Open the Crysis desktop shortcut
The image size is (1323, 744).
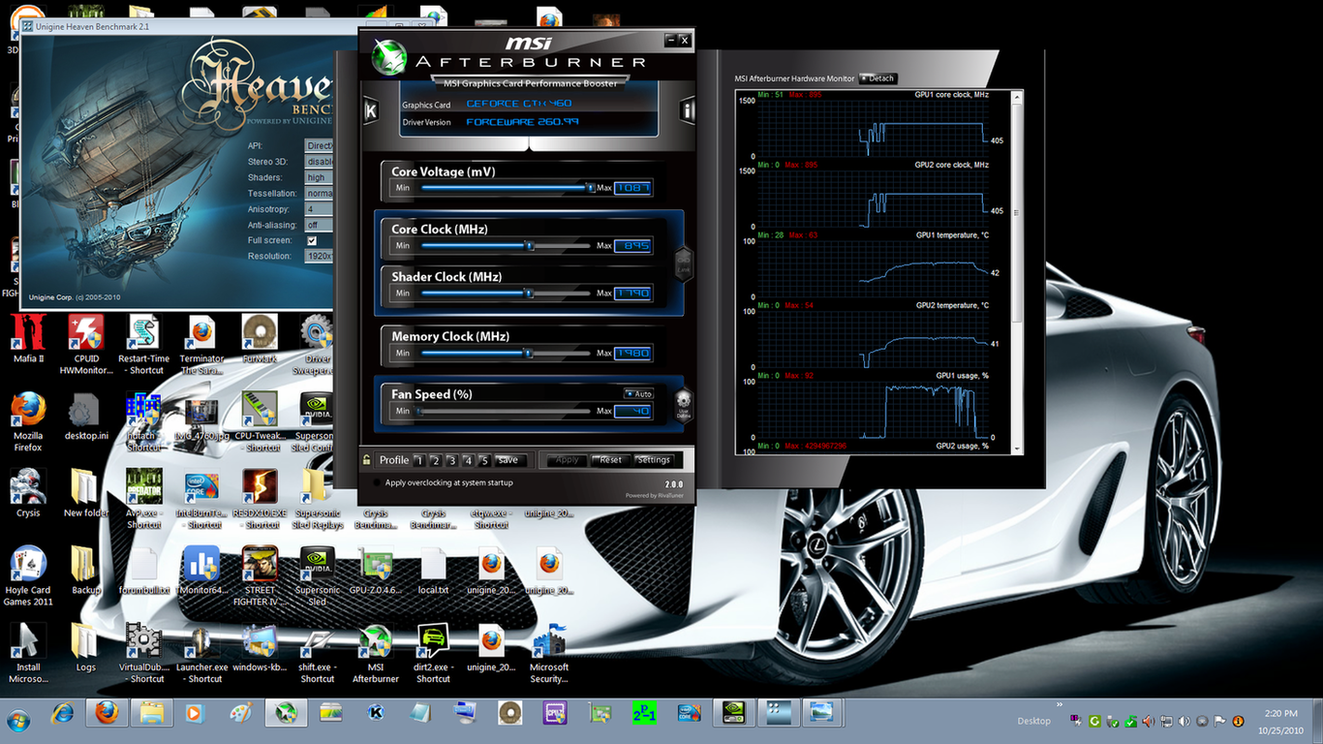28,492
